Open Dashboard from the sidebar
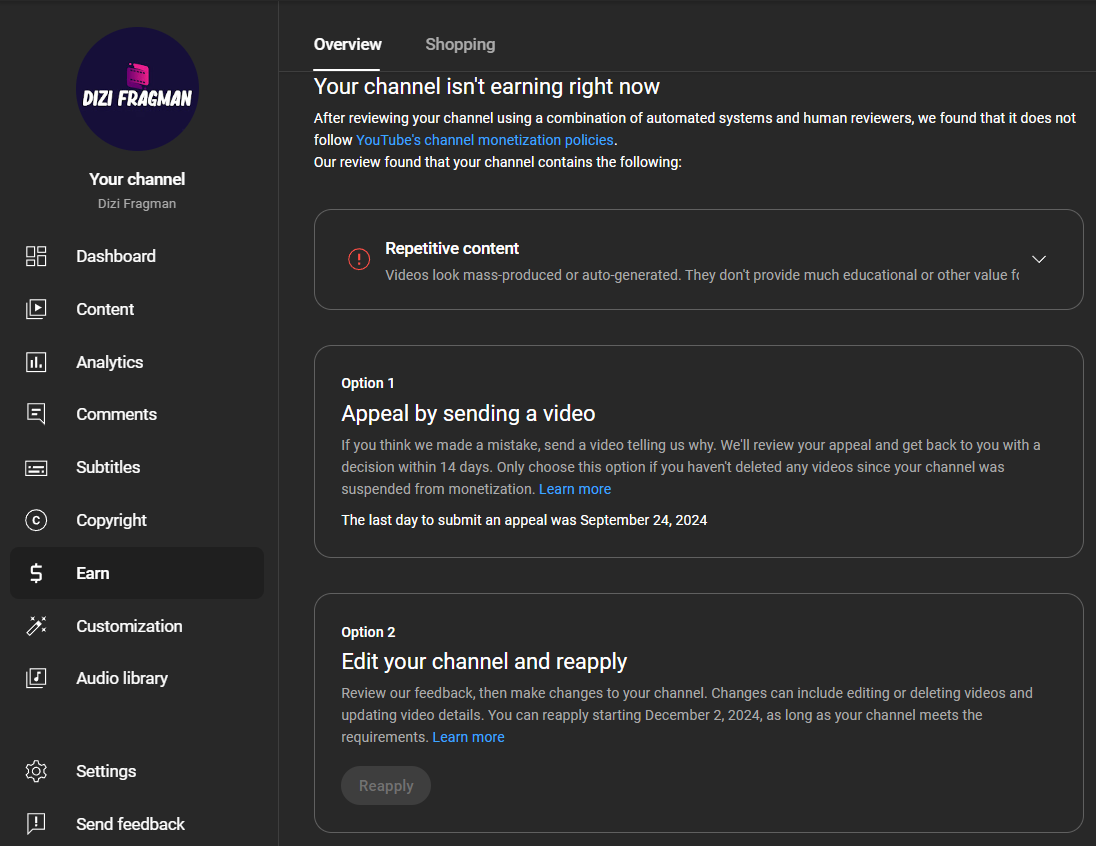 [137, 256]
